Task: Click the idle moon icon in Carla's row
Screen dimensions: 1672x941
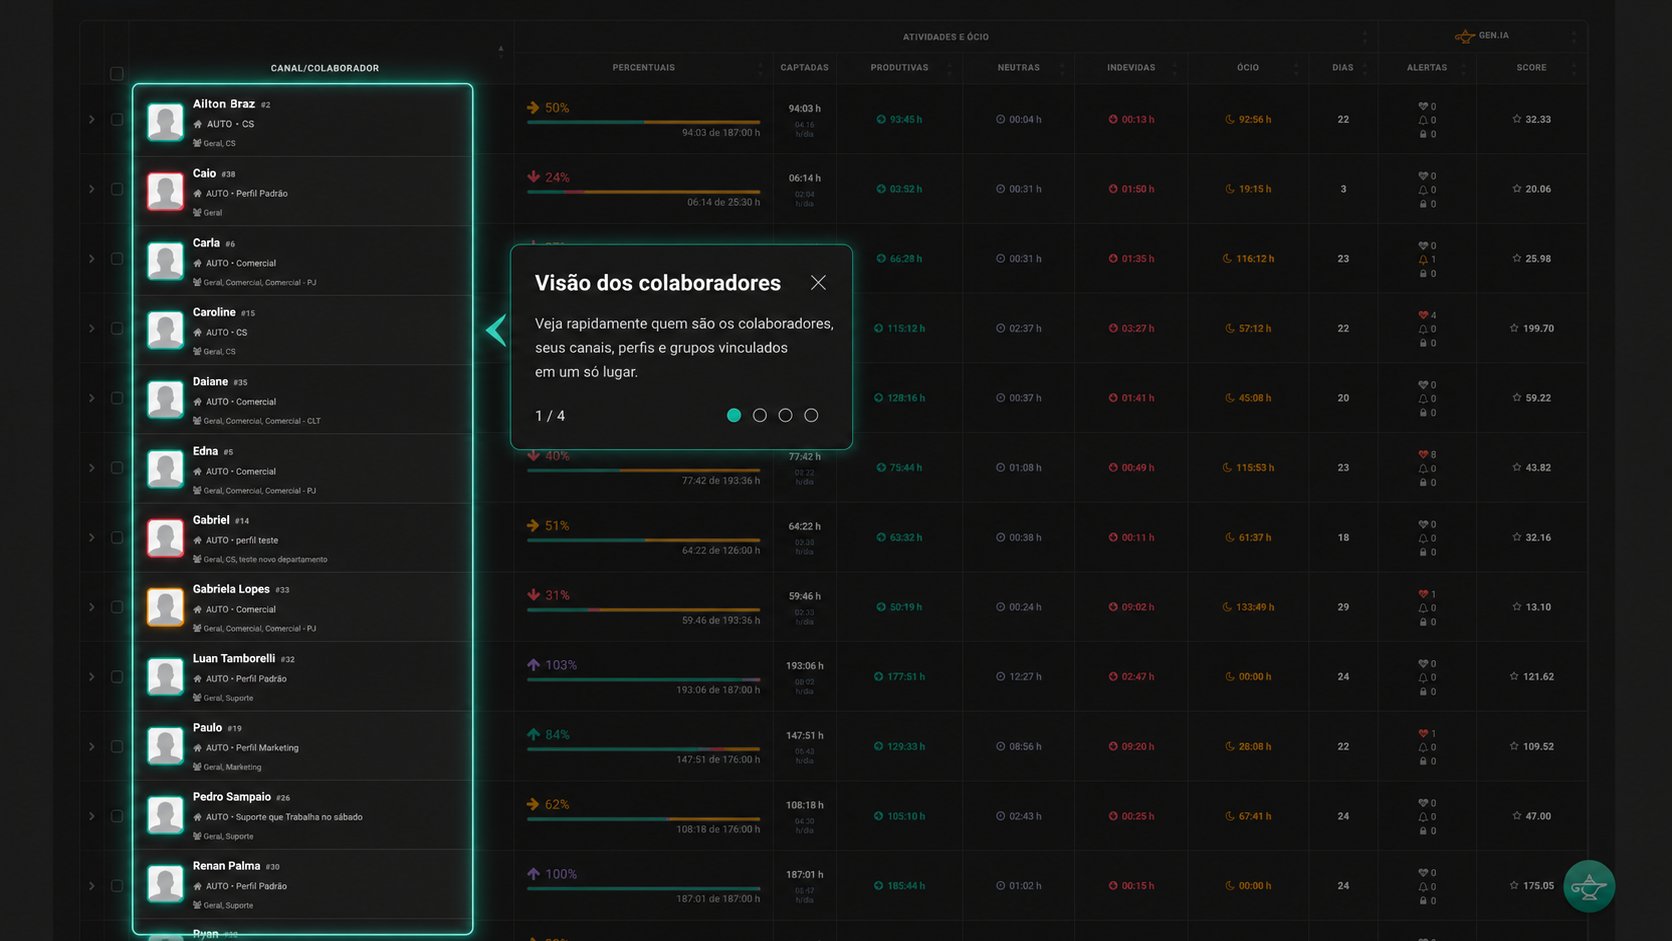Action: tap(1227, 259)
